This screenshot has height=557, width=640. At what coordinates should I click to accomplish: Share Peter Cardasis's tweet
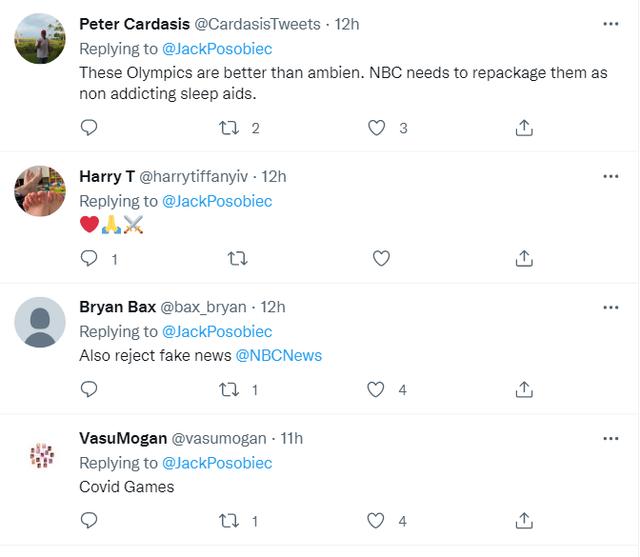(x=523, y=128)
